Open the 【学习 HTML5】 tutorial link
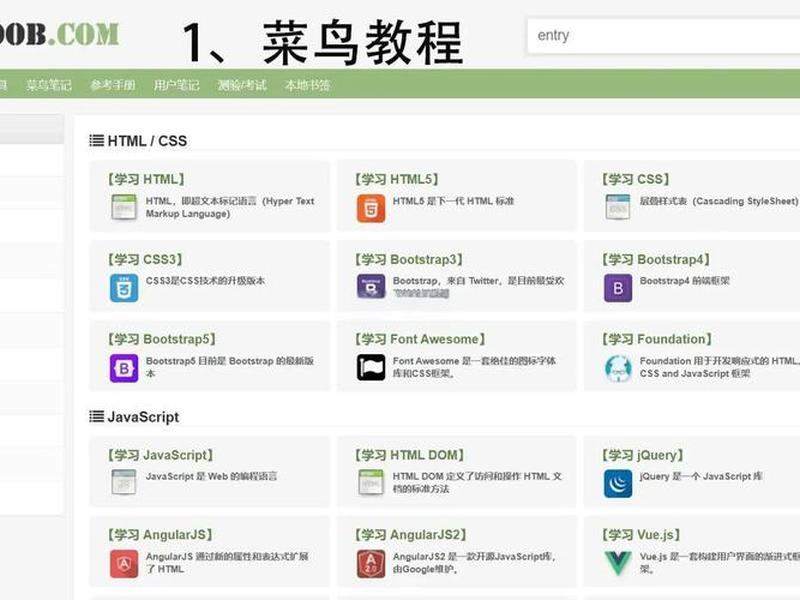This screenshot has height=600, width=800. click(396, 179)
